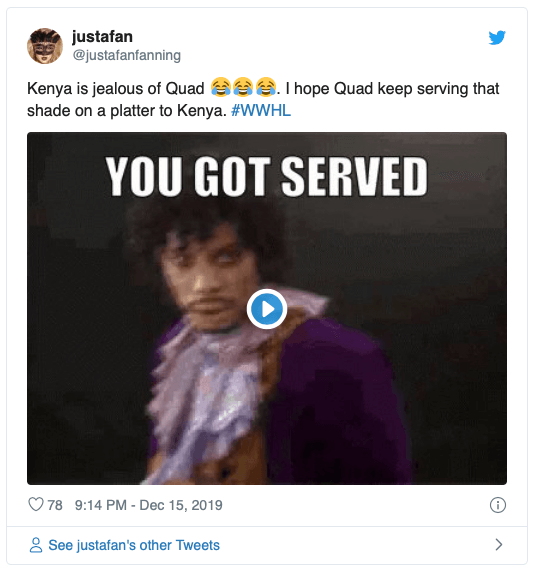Click the justafan display name
Viewport: 537px width, 573px height.
[x=102, y=37]
